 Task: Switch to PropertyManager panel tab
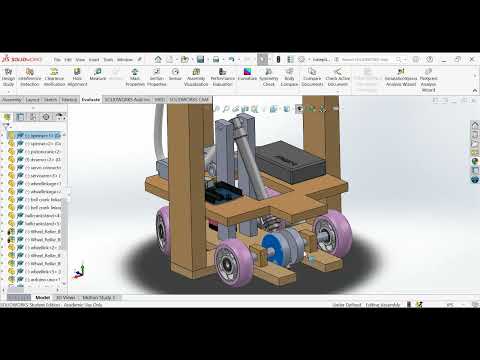[20, 117]
